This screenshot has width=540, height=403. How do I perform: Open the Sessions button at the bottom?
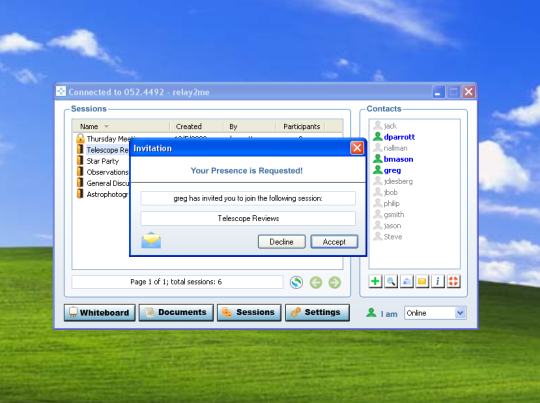click(x=249, y=312)
